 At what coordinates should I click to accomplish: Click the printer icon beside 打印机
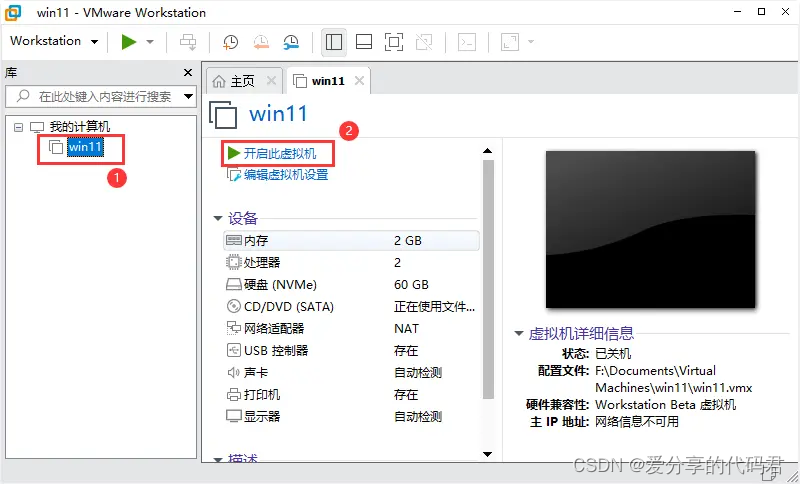coord(233,394)
